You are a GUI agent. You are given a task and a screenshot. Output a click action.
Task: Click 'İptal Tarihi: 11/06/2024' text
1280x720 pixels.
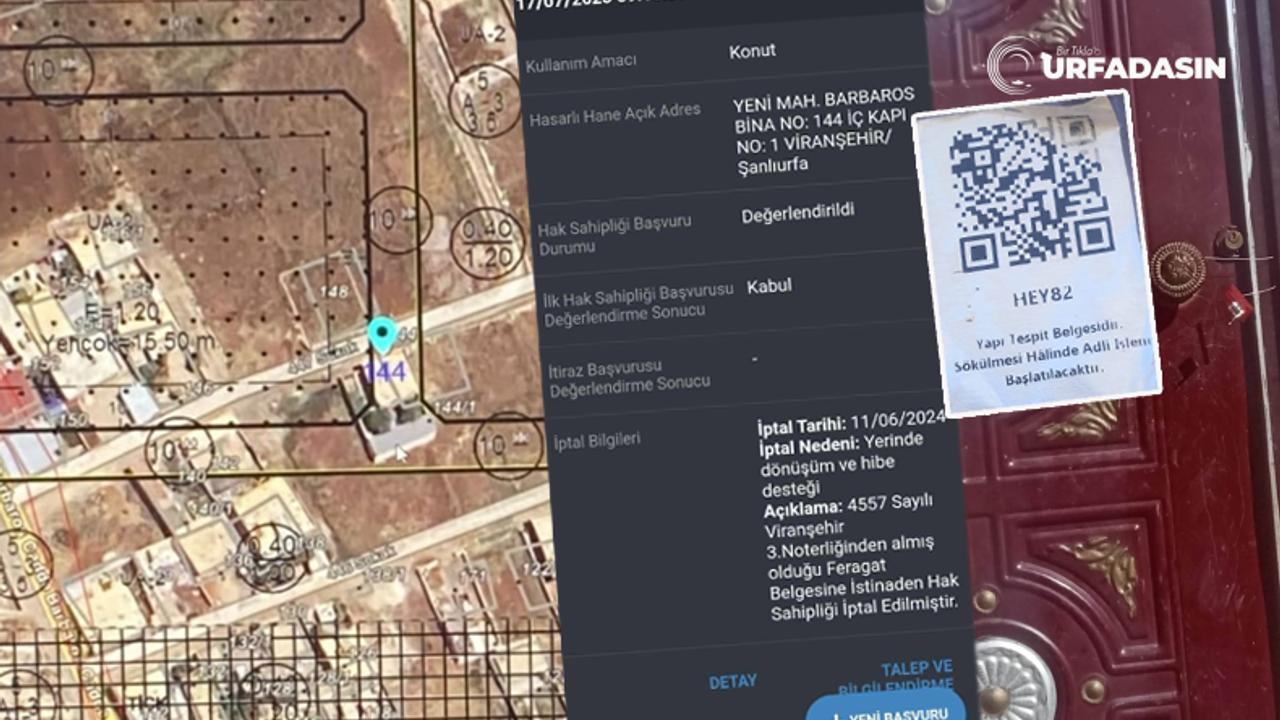point(852,422)
